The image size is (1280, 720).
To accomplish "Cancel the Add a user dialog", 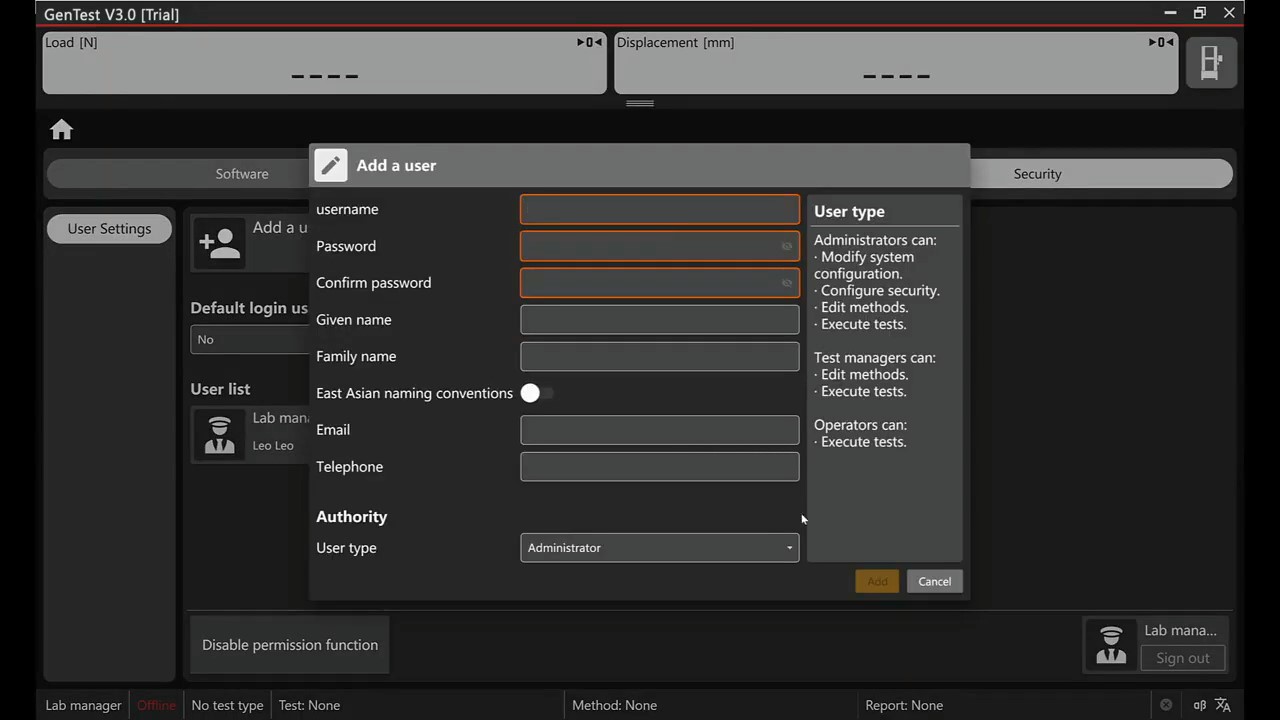I will 934,582.
